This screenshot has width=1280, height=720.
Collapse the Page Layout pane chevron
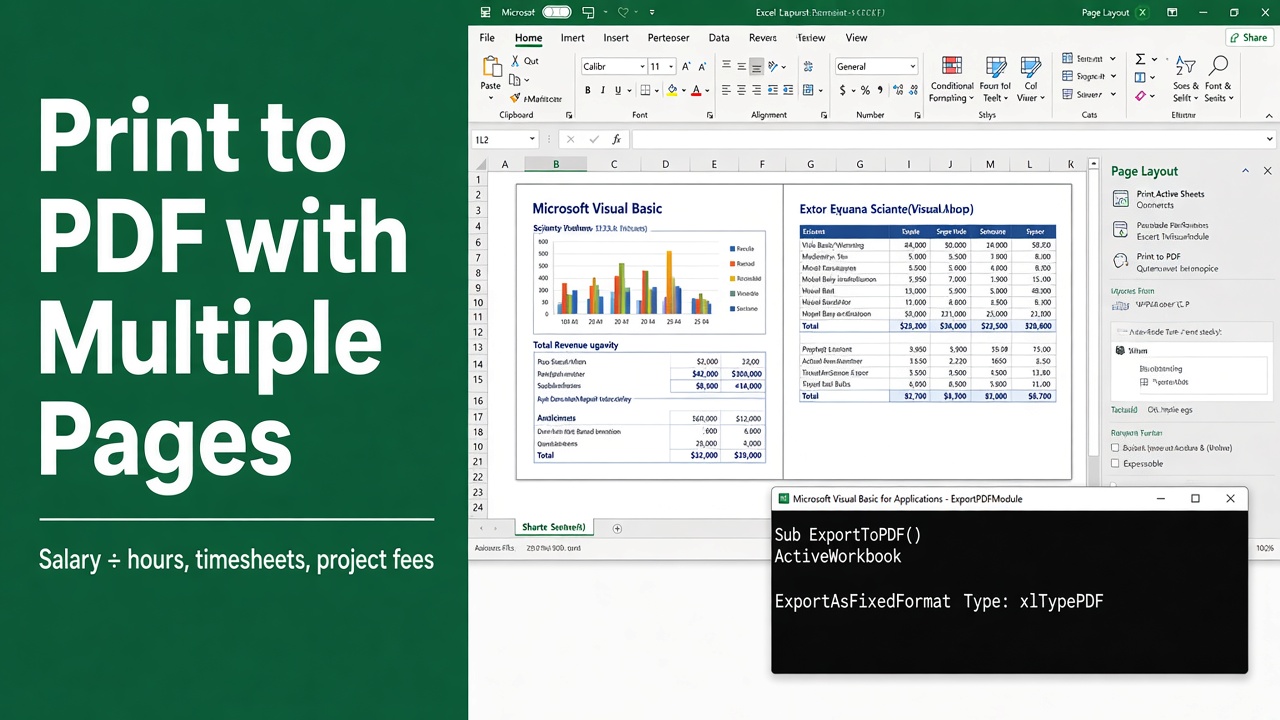pyautogui.click(x=1245, y=171)
